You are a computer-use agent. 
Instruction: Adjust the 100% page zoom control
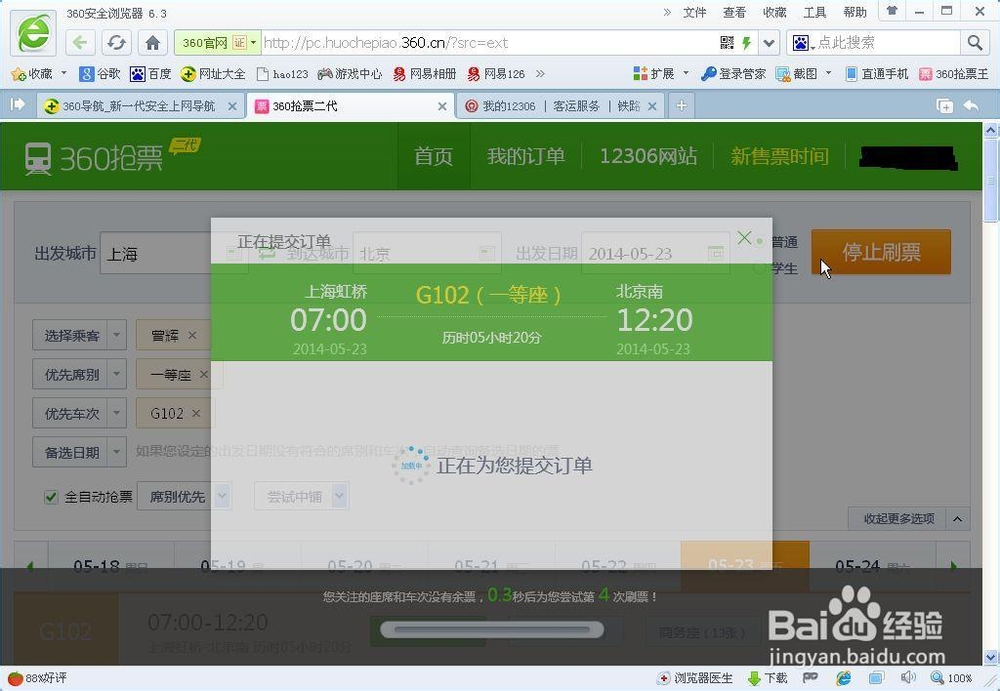coord(951,678)
